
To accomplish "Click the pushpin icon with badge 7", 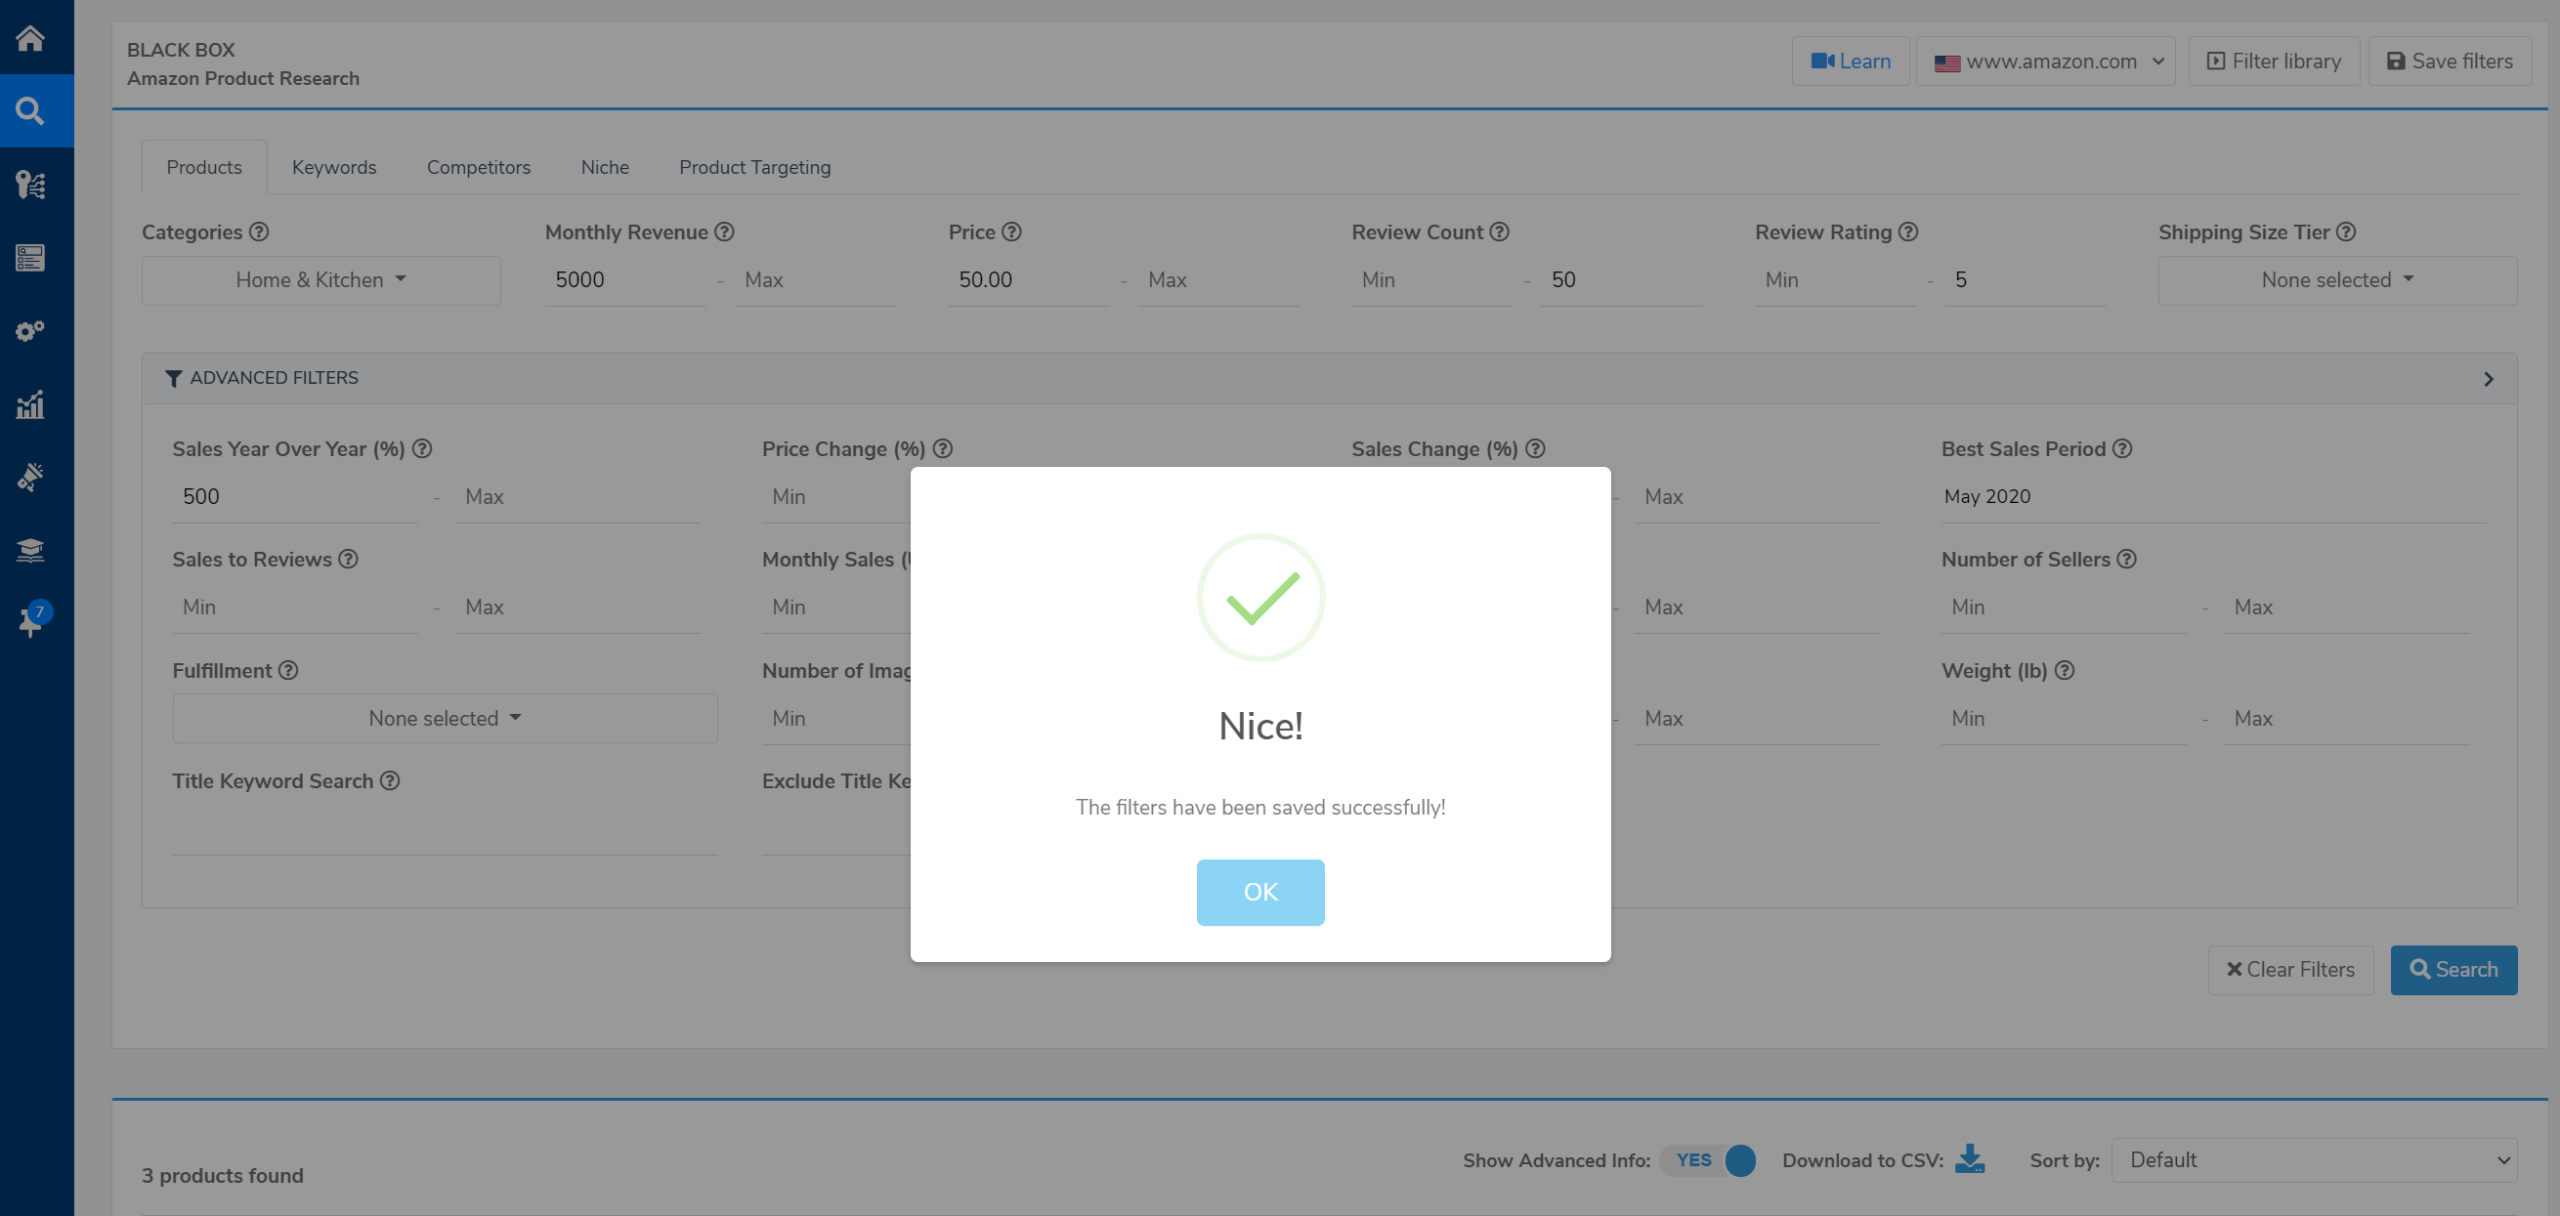I will click(30, 622).
